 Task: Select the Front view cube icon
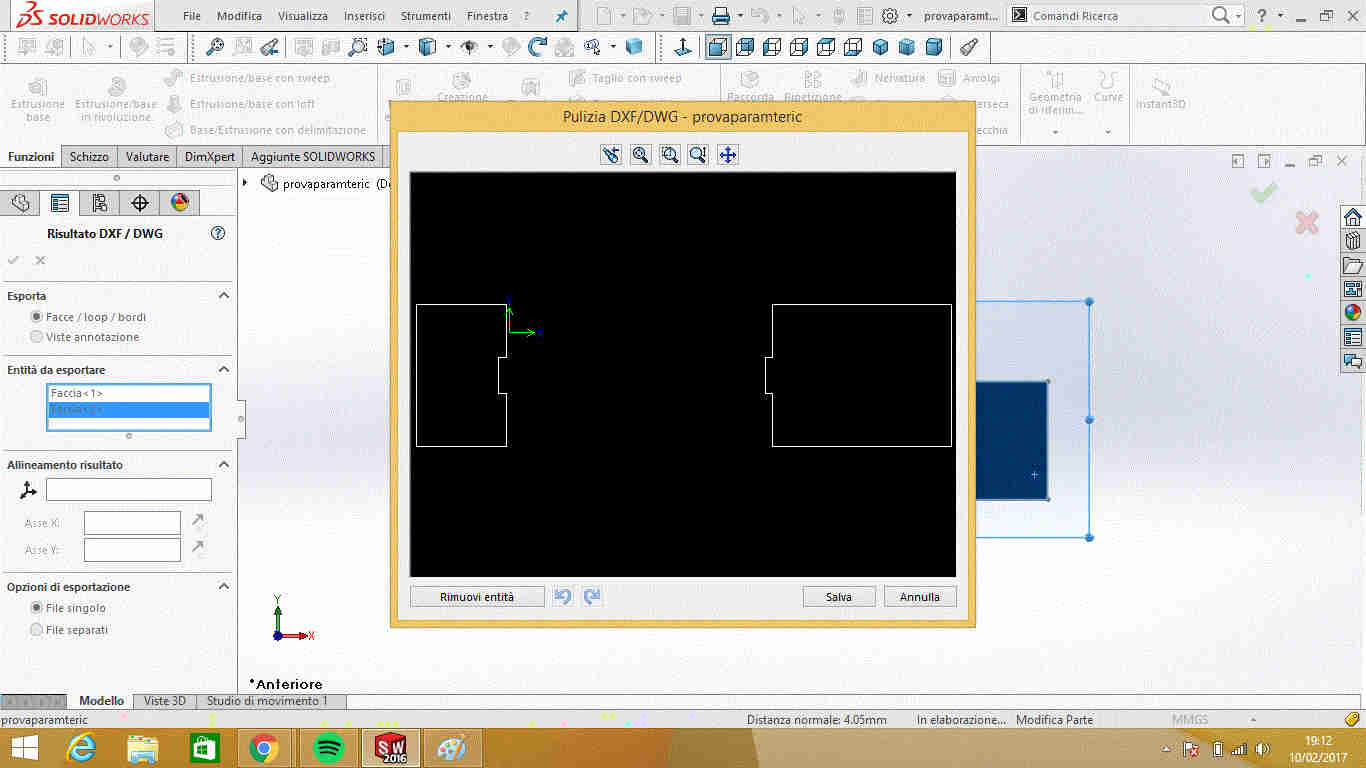coord(718,46)
